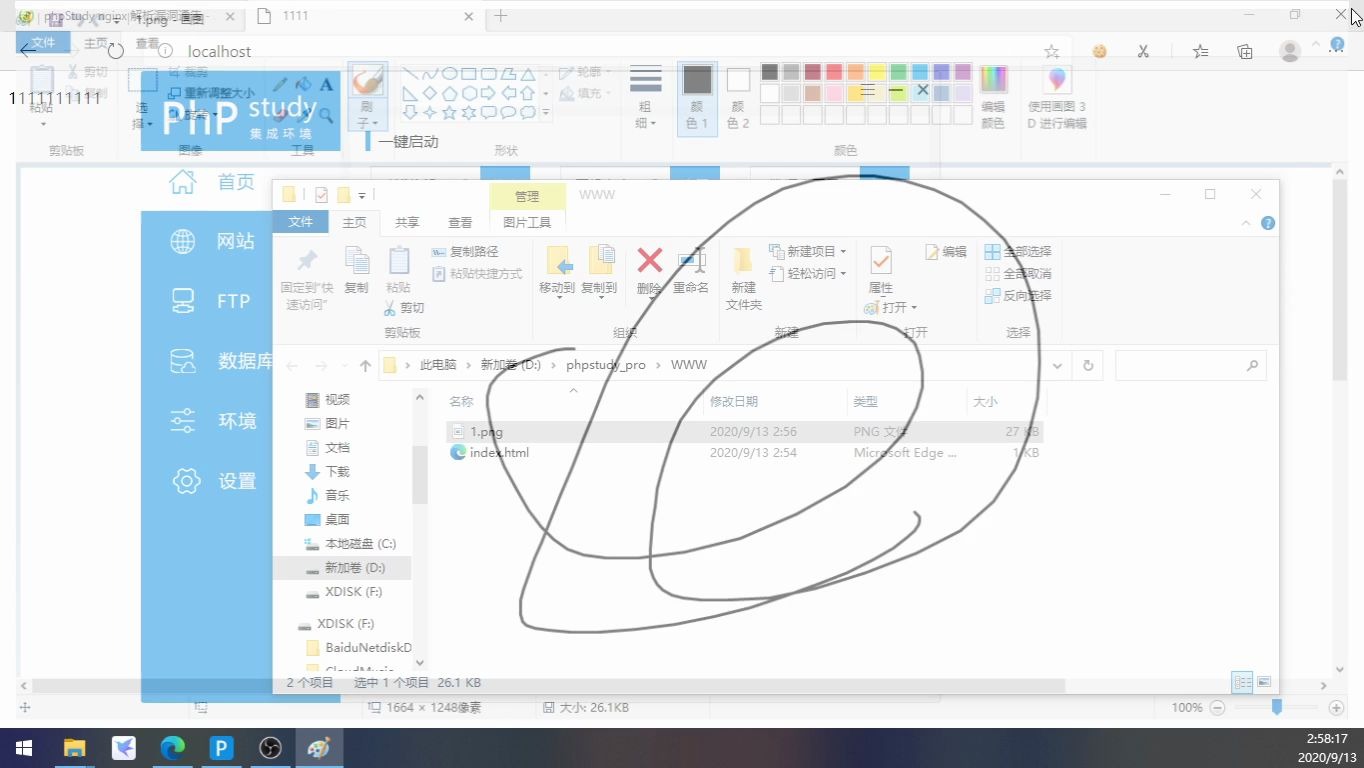Viewport: 1364px width, 768px height.
Task: Go back with Explorer back arrow
Action: click(292, 366)
